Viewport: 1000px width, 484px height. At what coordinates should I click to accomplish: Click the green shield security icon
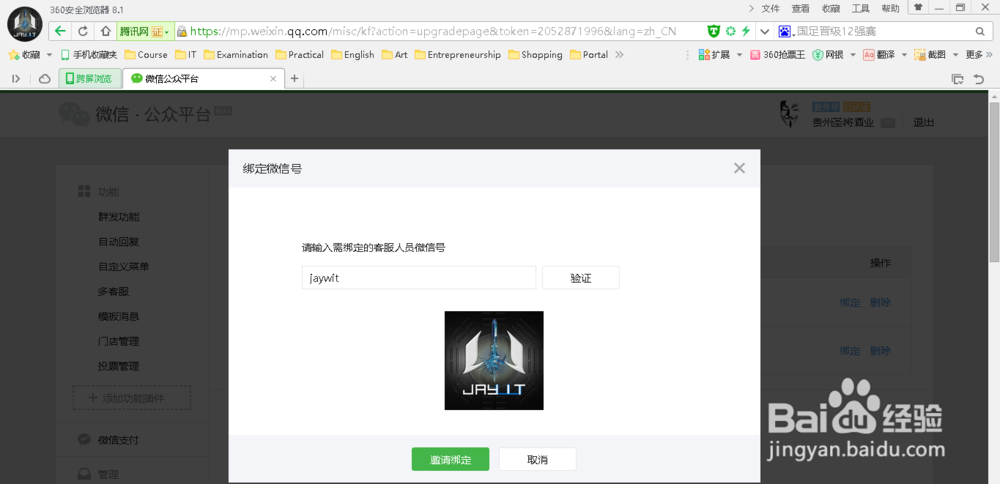(714, 31)
